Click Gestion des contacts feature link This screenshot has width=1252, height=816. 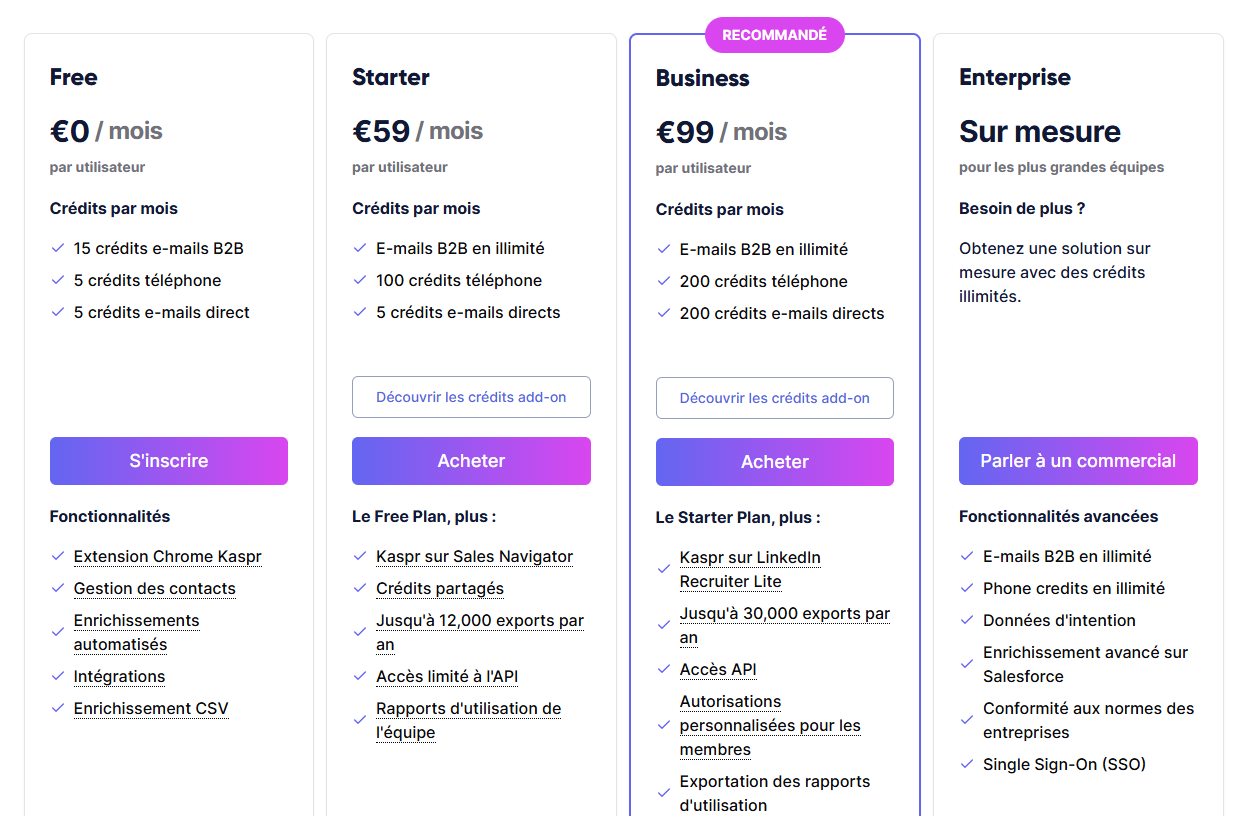[155, 589]
